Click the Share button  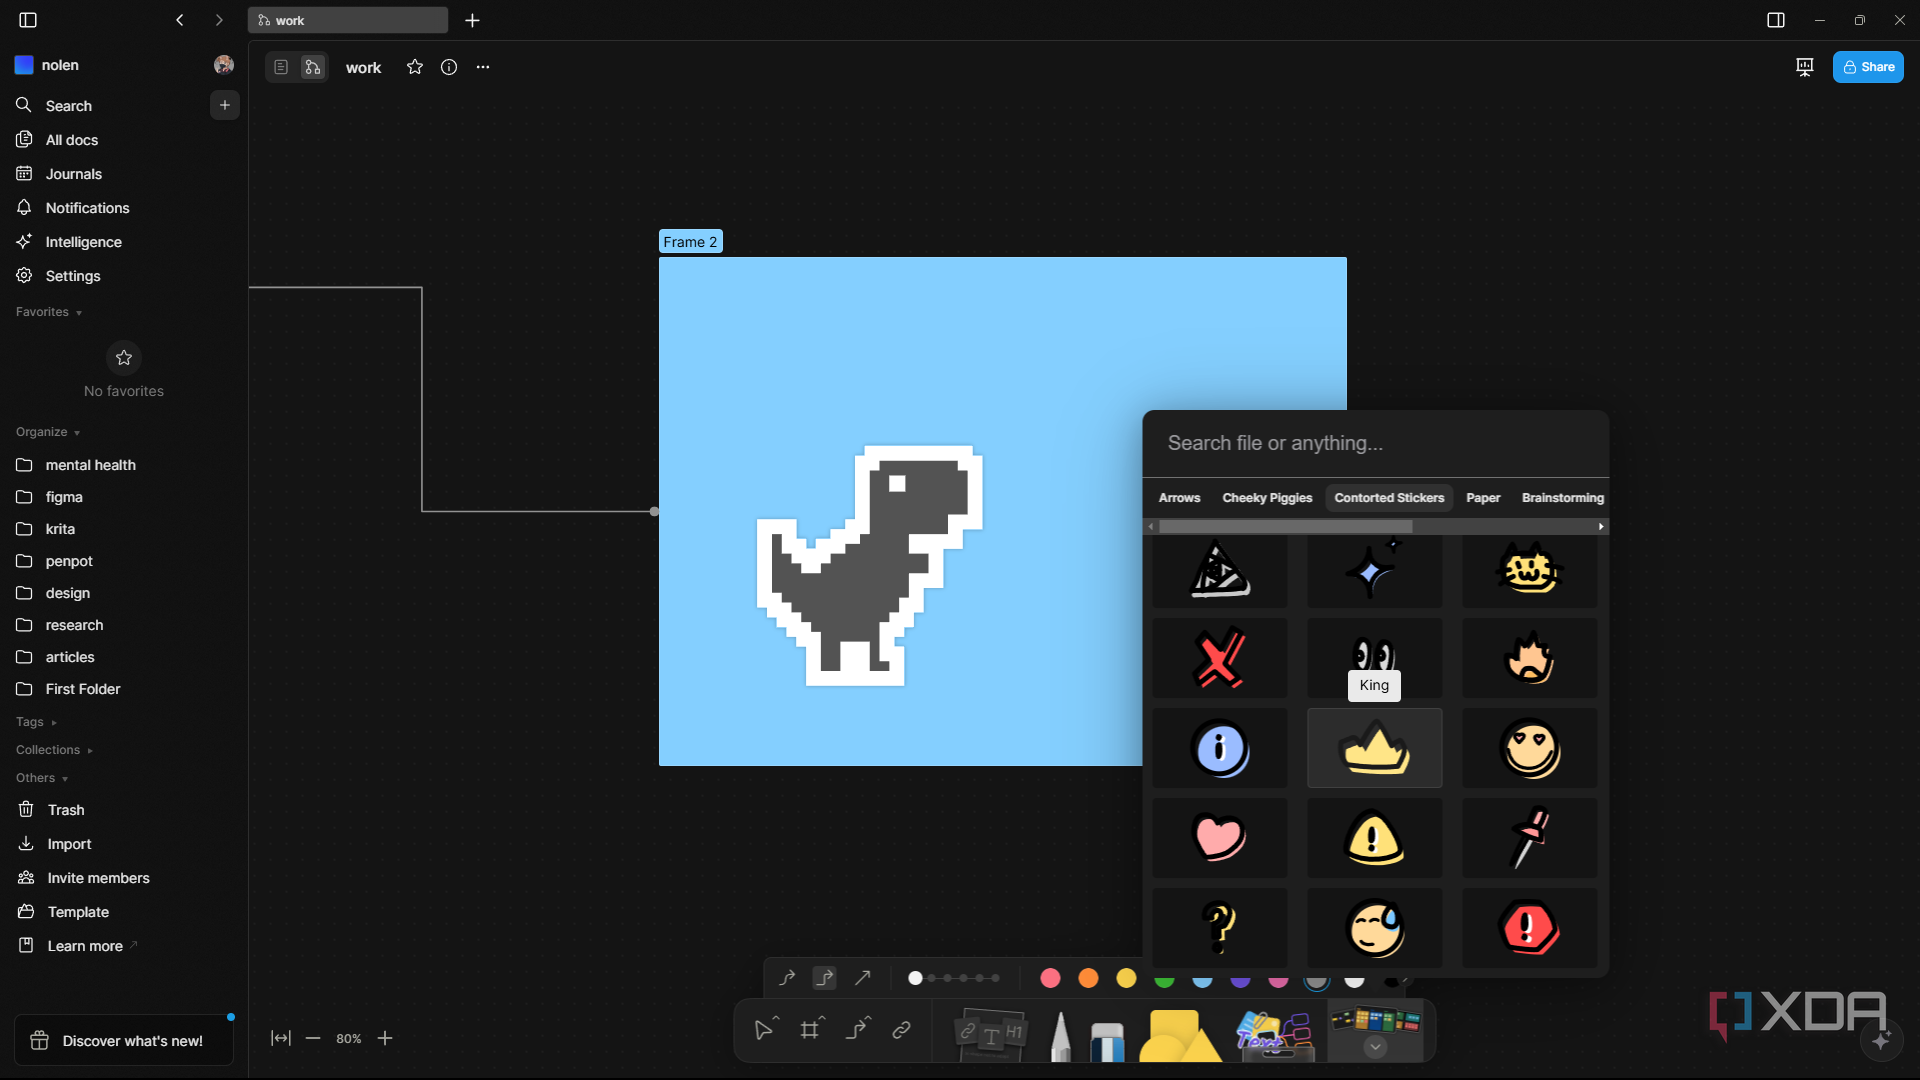coord(1868,67)
